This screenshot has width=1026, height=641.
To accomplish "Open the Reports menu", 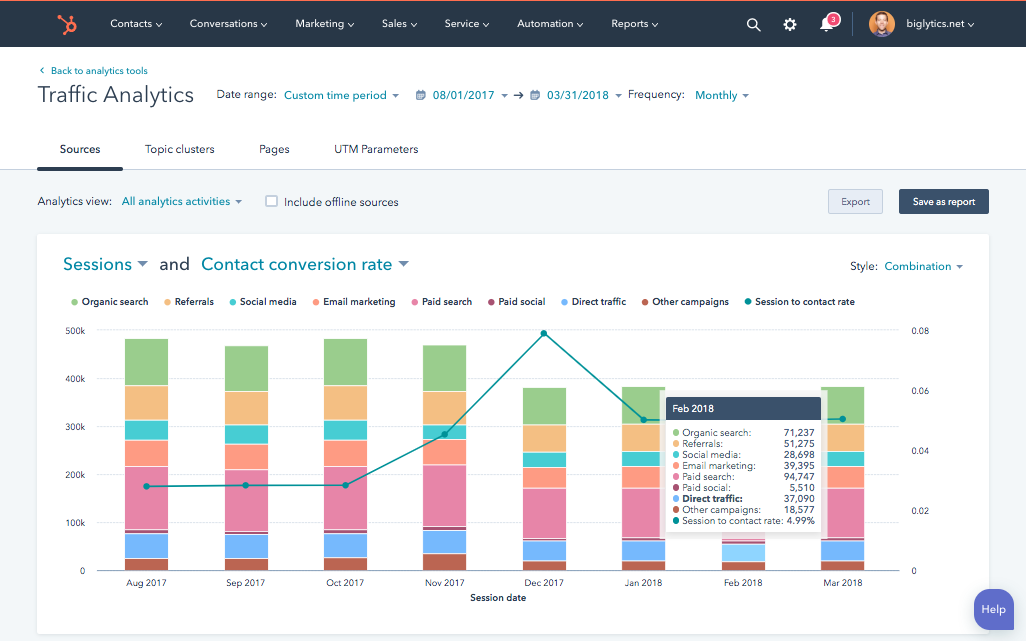I will click(x=634, y=23).
